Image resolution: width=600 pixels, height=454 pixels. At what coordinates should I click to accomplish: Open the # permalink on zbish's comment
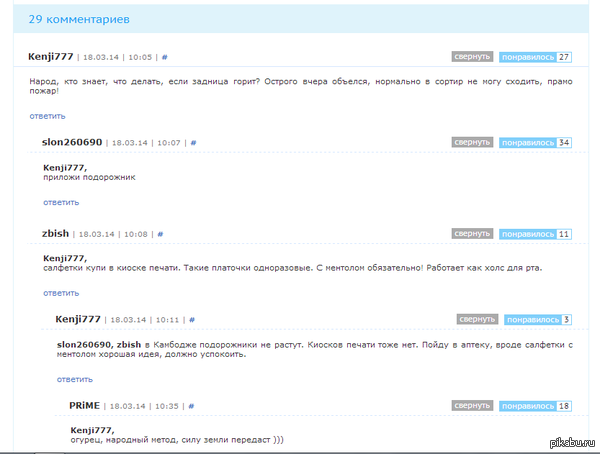pyautogui.click(x=160, y=234)
